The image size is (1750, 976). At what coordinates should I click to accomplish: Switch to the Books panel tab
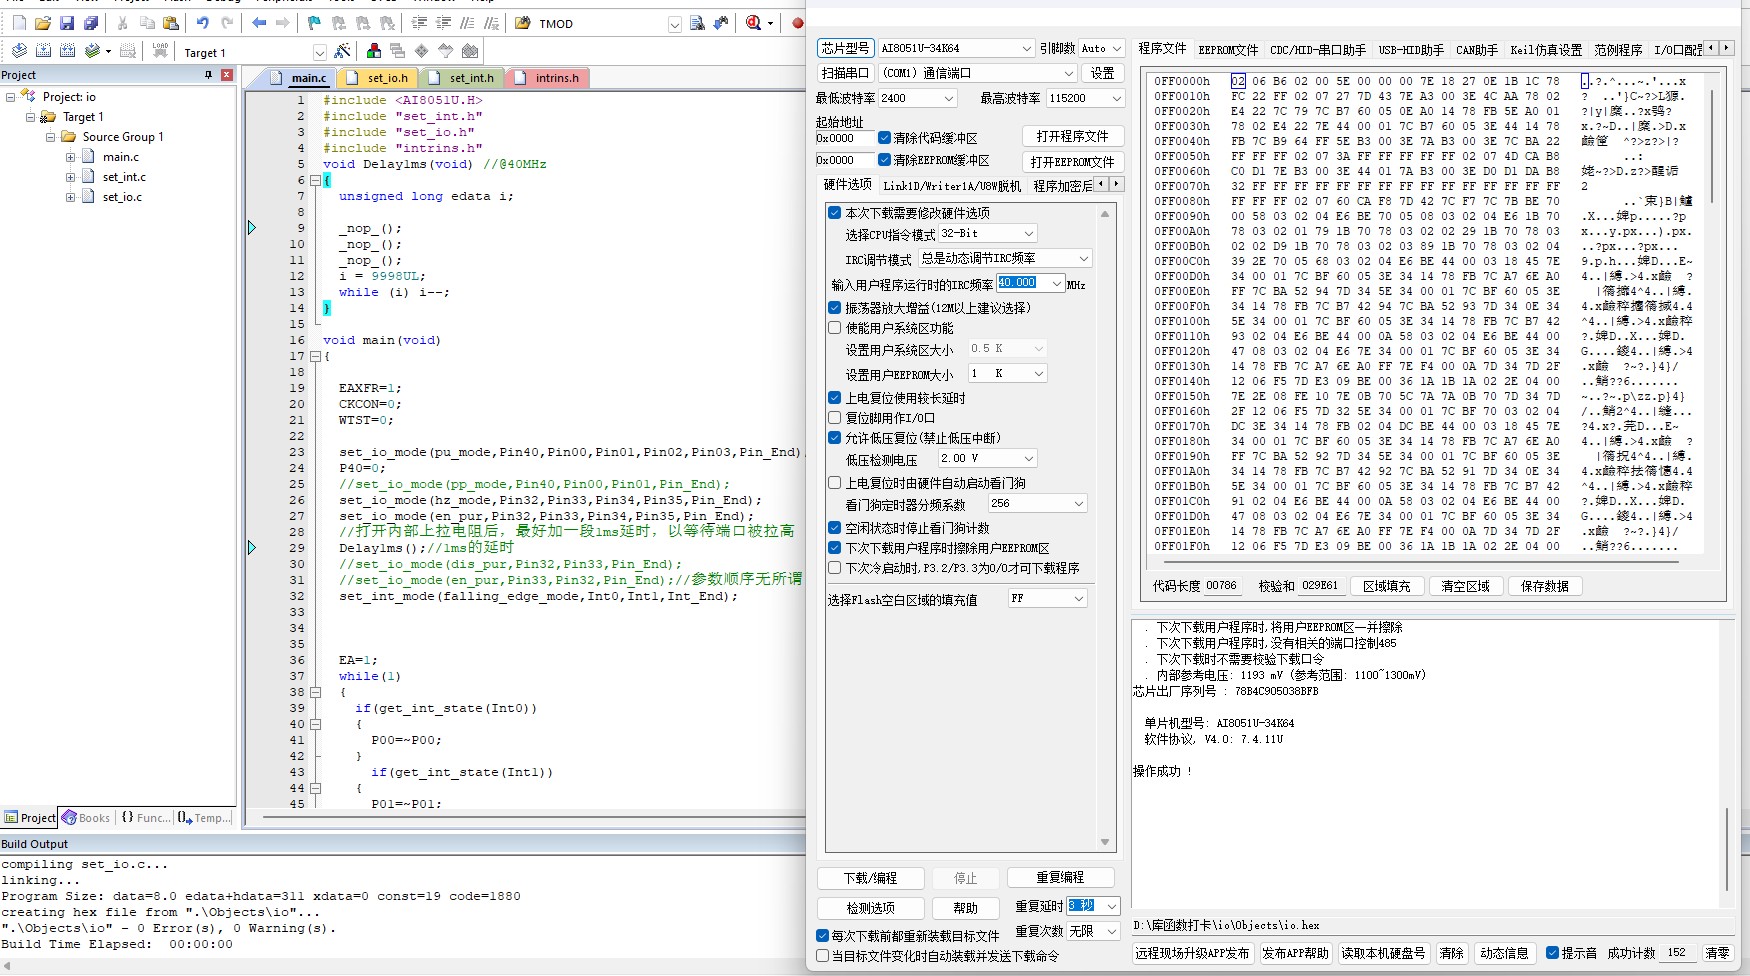tap(86, 818)
